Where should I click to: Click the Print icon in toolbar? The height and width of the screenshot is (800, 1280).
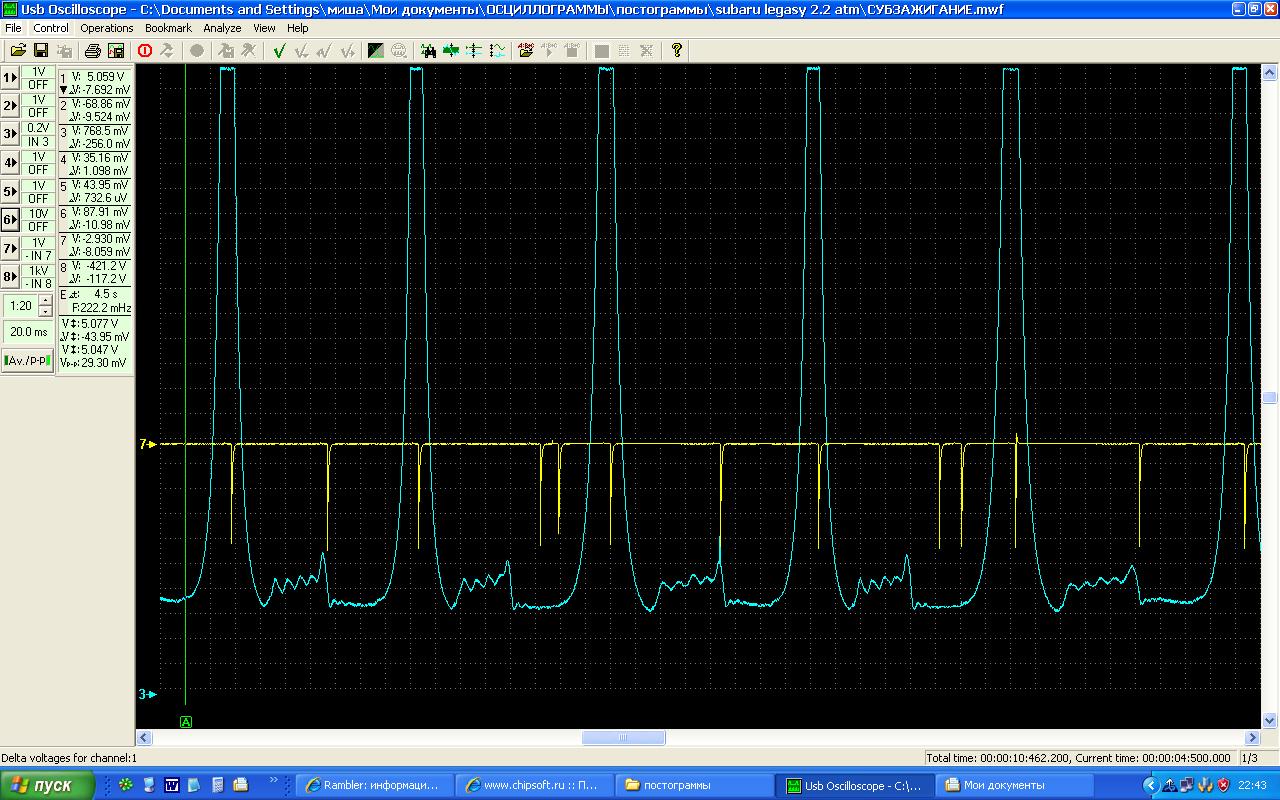point(93,50)
